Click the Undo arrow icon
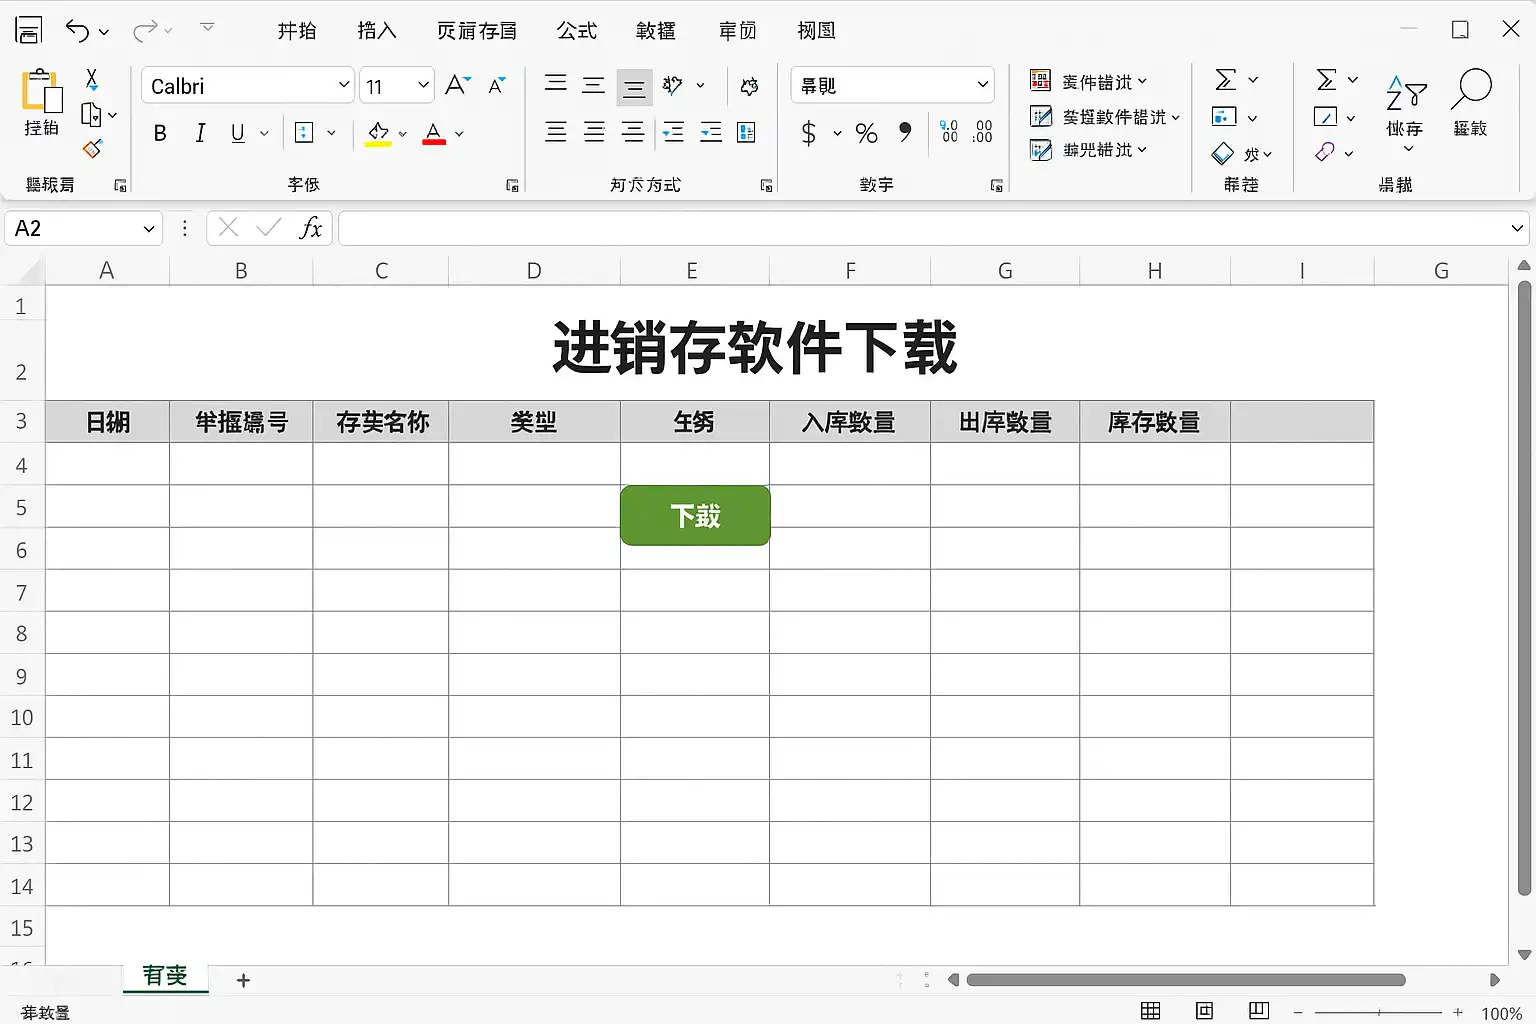 click(x=77, y=31)
